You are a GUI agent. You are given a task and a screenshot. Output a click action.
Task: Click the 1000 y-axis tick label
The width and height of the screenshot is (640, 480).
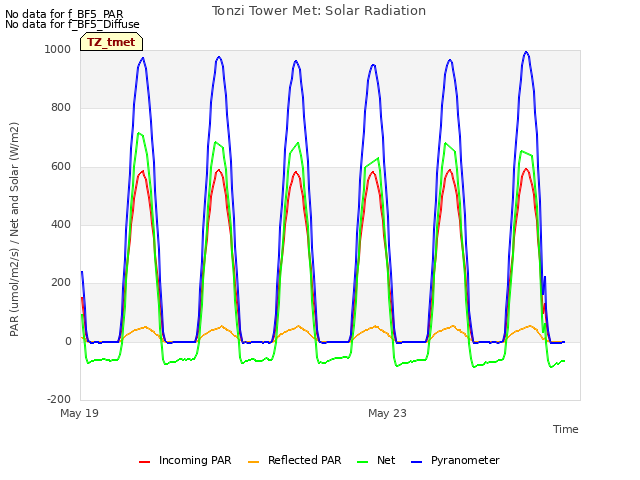click(58, 49)
